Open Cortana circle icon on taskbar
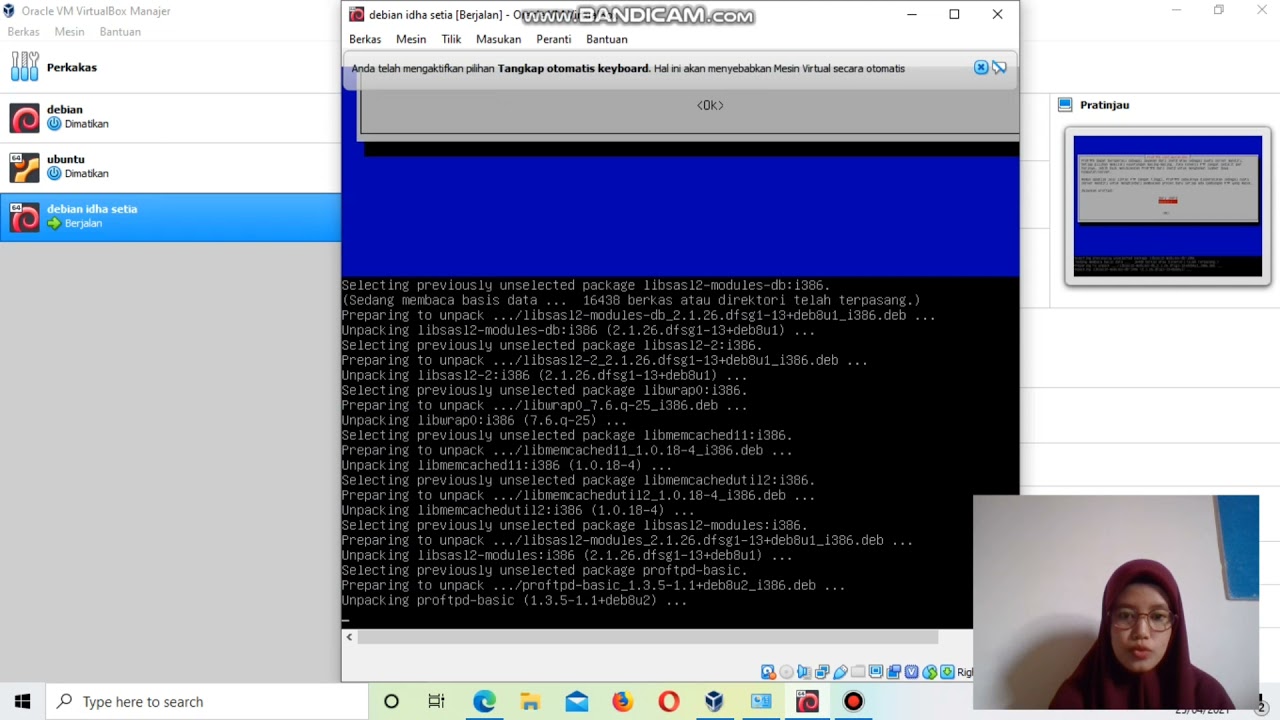This screenshot has width=1280, height=720. pos(391,702)
